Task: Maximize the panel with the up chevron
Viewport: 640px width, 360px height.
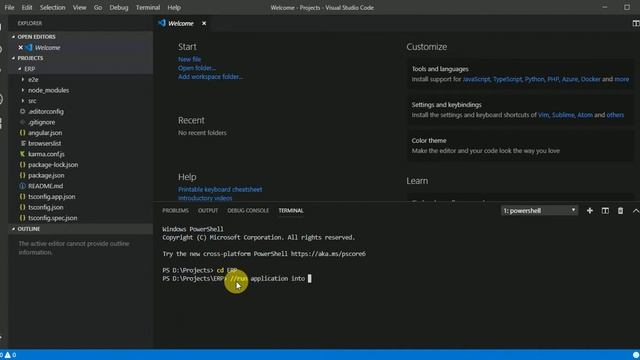Action: tap(636, 211)
